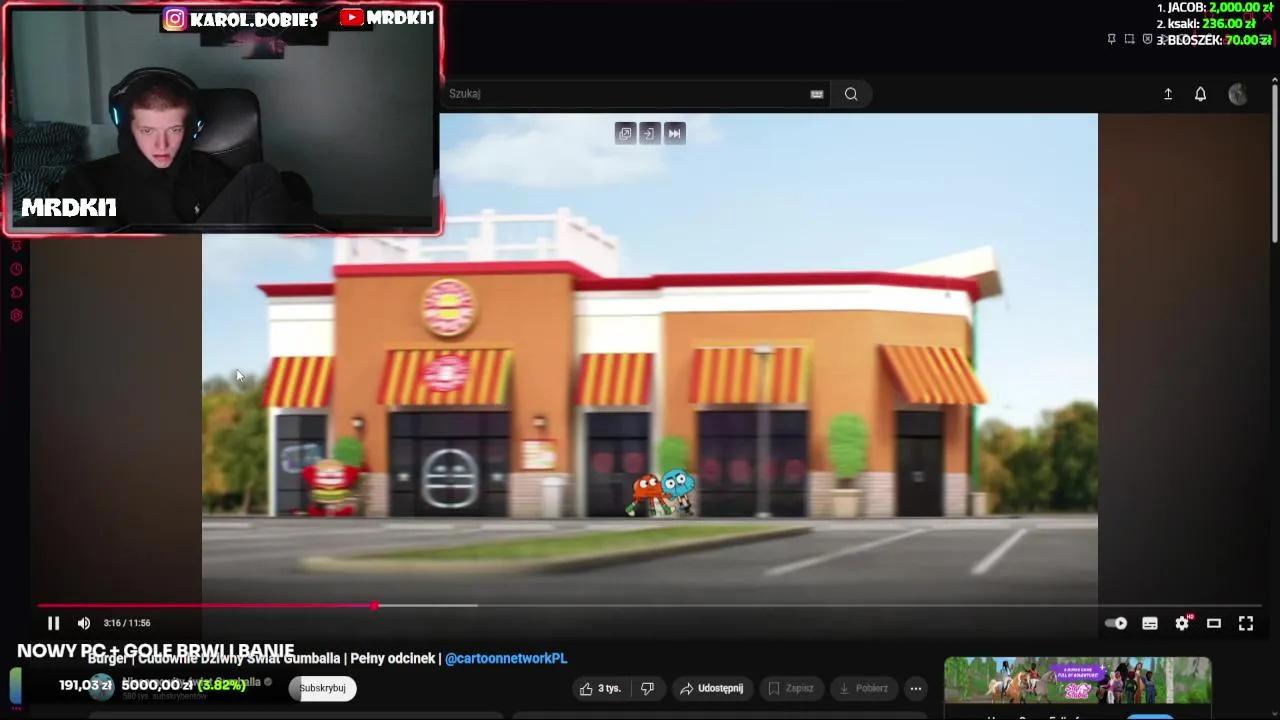Turn on subtitles in the player
1280x720 pixels.
tap(1150, 623)
